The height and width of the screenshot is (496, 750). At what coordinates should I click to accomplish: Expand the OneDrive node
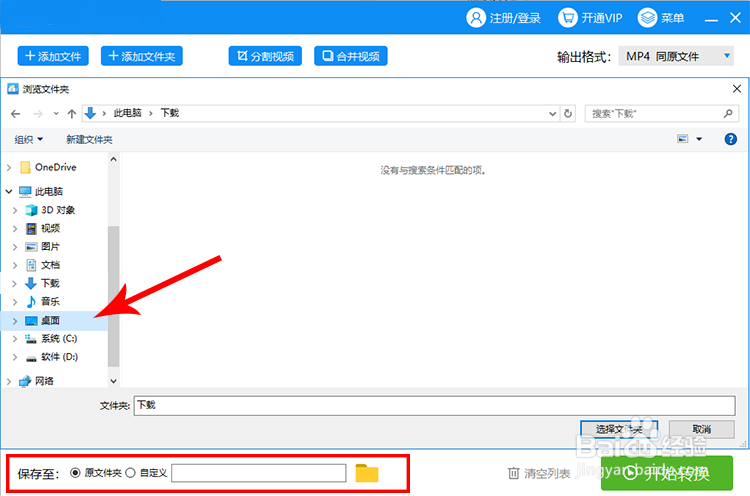(9, 167)
